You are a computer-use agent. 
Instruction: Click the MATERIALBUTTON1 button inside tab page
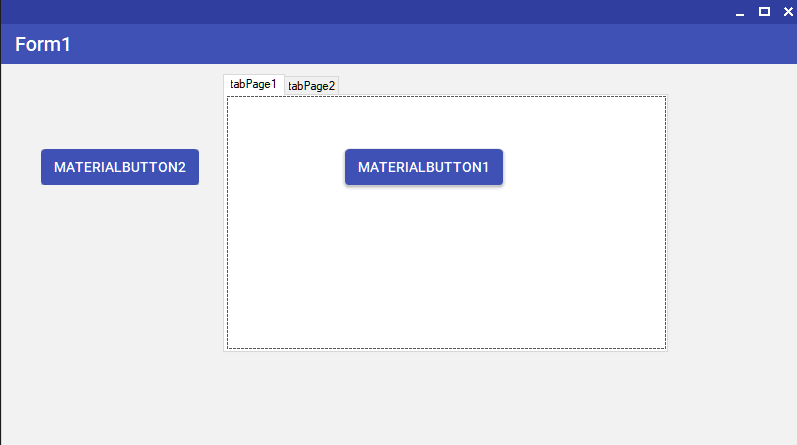[424, 167]
